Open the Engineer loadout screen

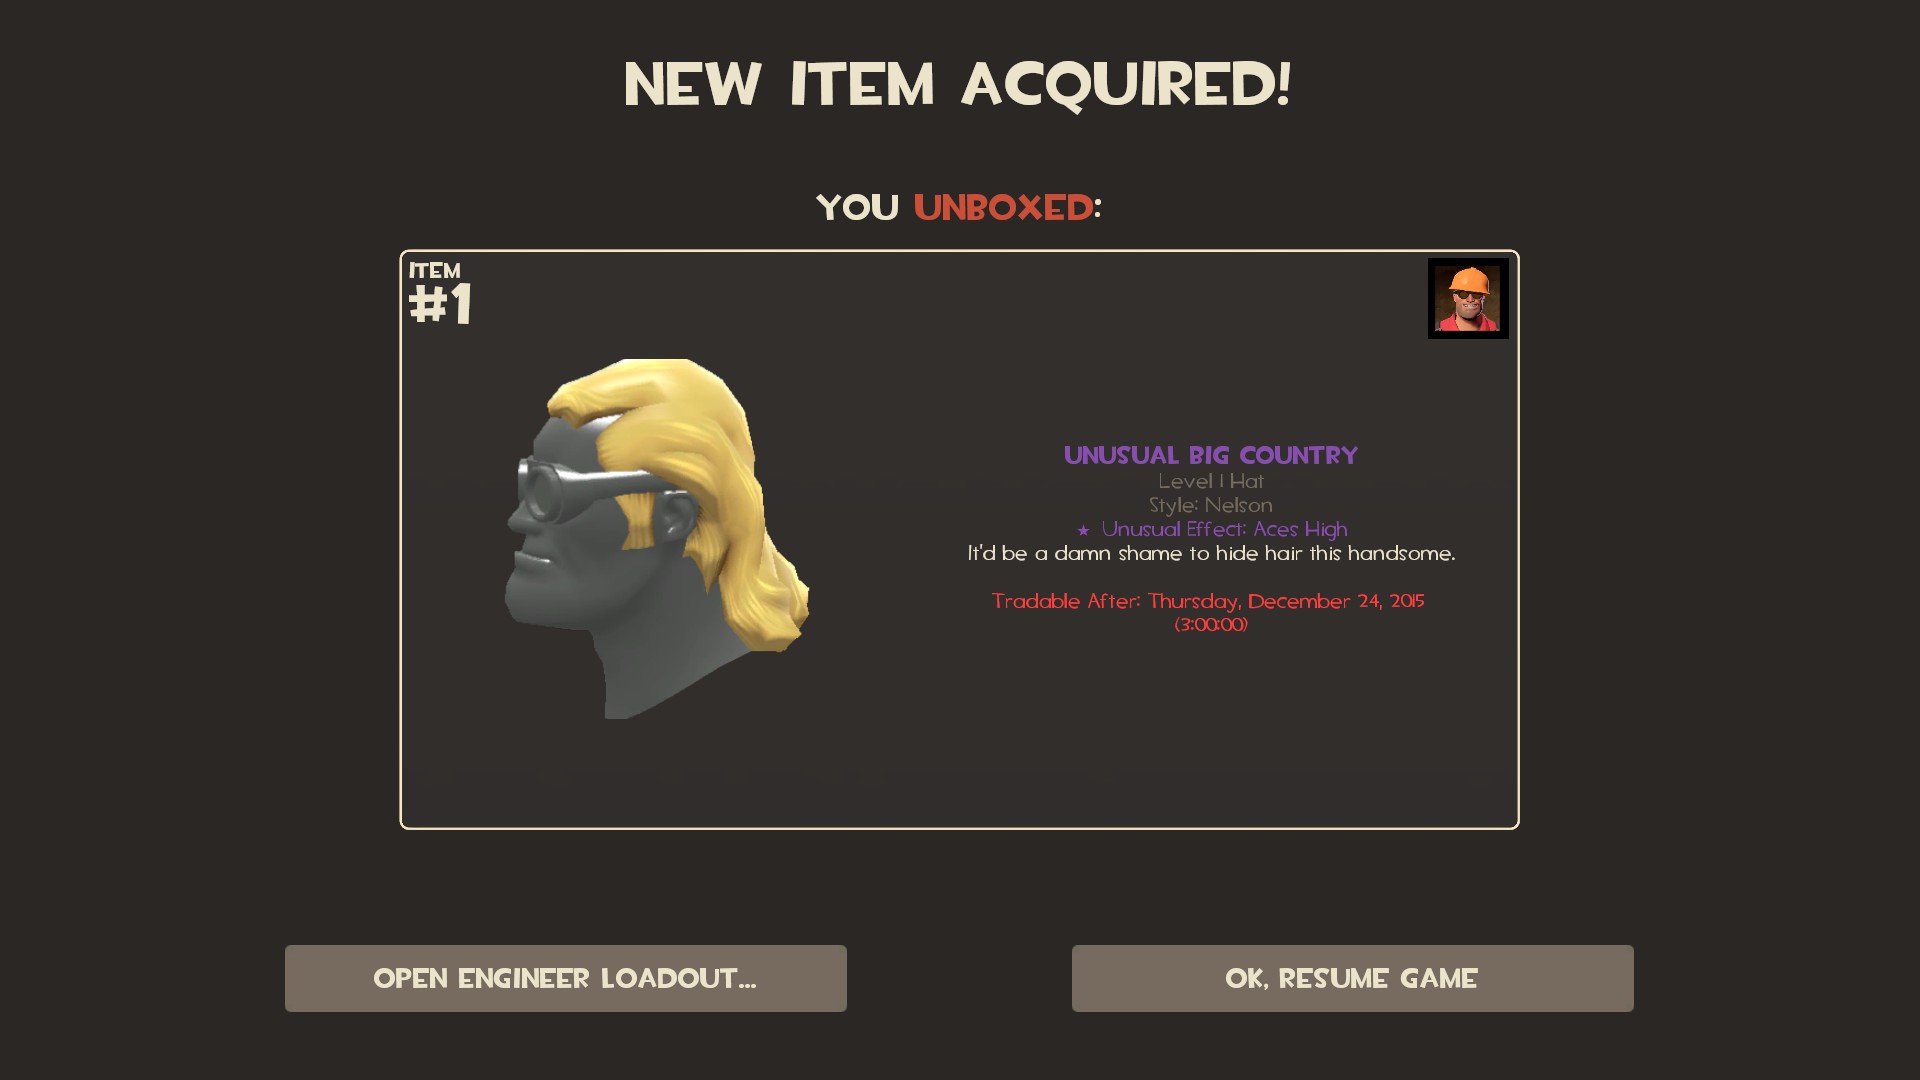[x=565, y=978]
